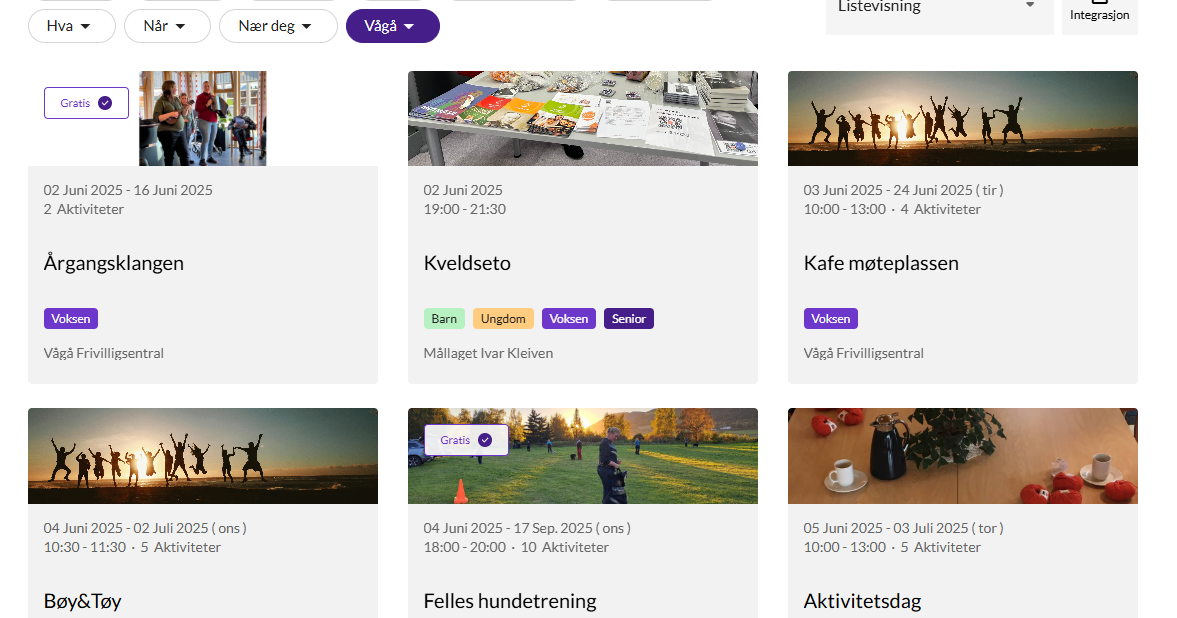Screen dimensions: 1177x618
Task: Click the Årgangsklangen choir photo thumbnail
Action: pos(203,119)
